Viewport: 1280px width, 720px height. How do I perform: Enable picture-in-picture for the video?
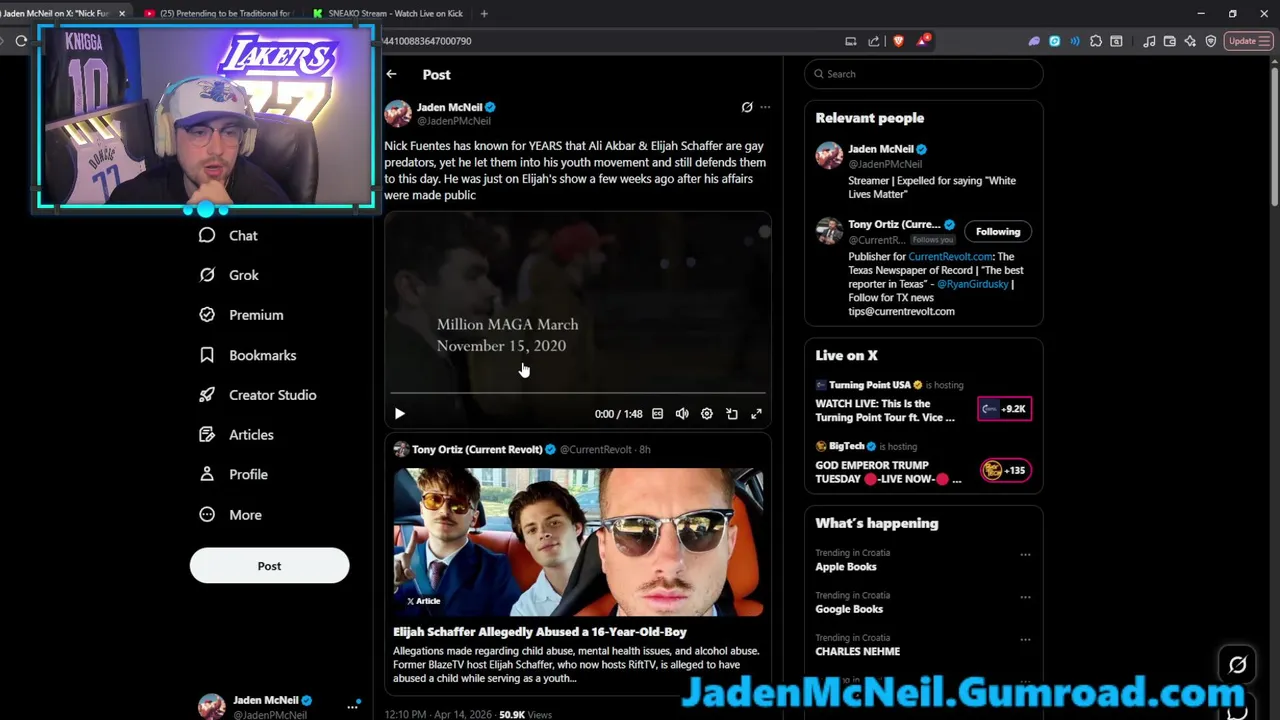(732, 414)
